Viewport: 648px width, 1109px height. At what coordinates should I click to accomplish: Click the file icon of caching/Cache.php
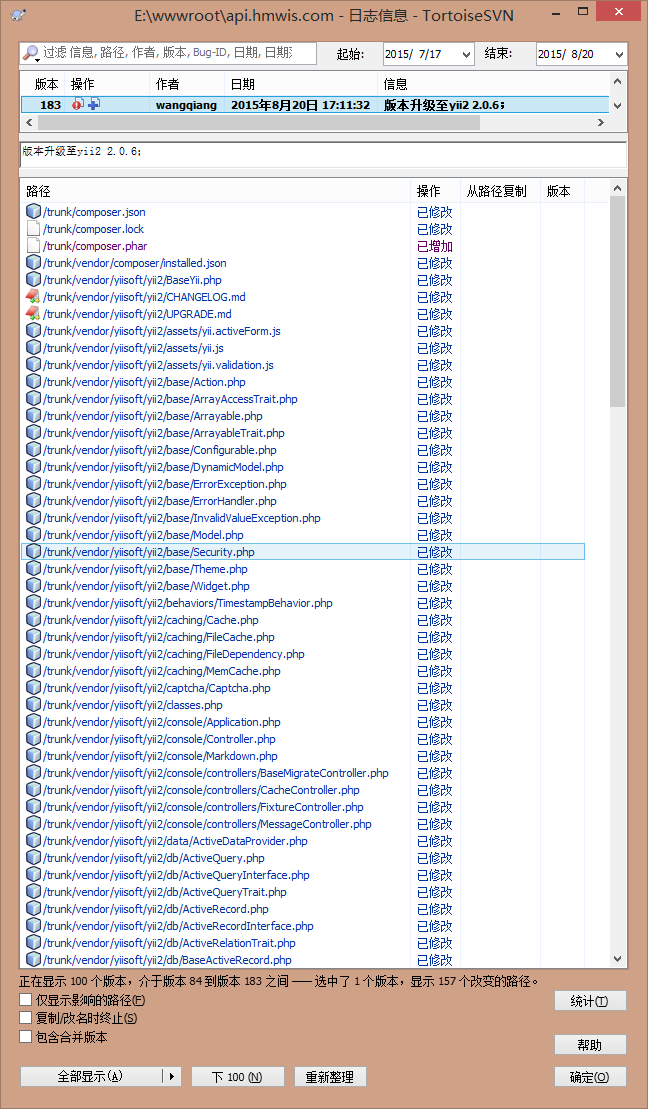(33, 620)
